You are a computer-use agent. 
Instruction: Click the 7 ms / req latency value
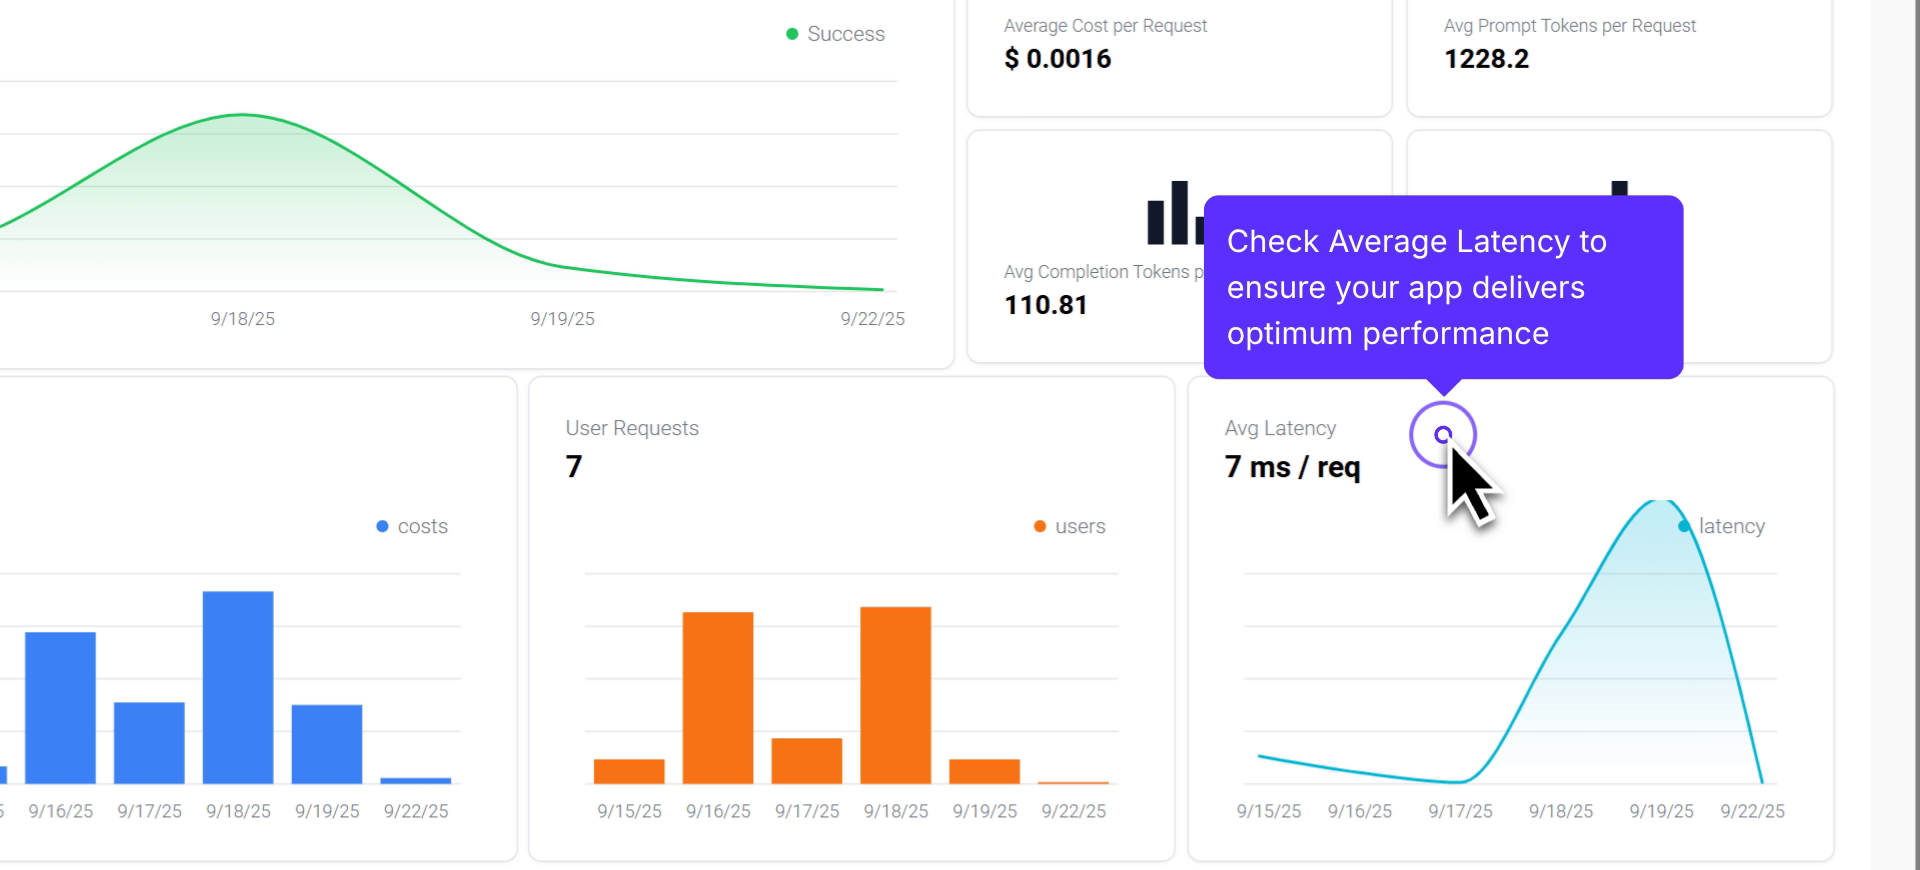1292,467
